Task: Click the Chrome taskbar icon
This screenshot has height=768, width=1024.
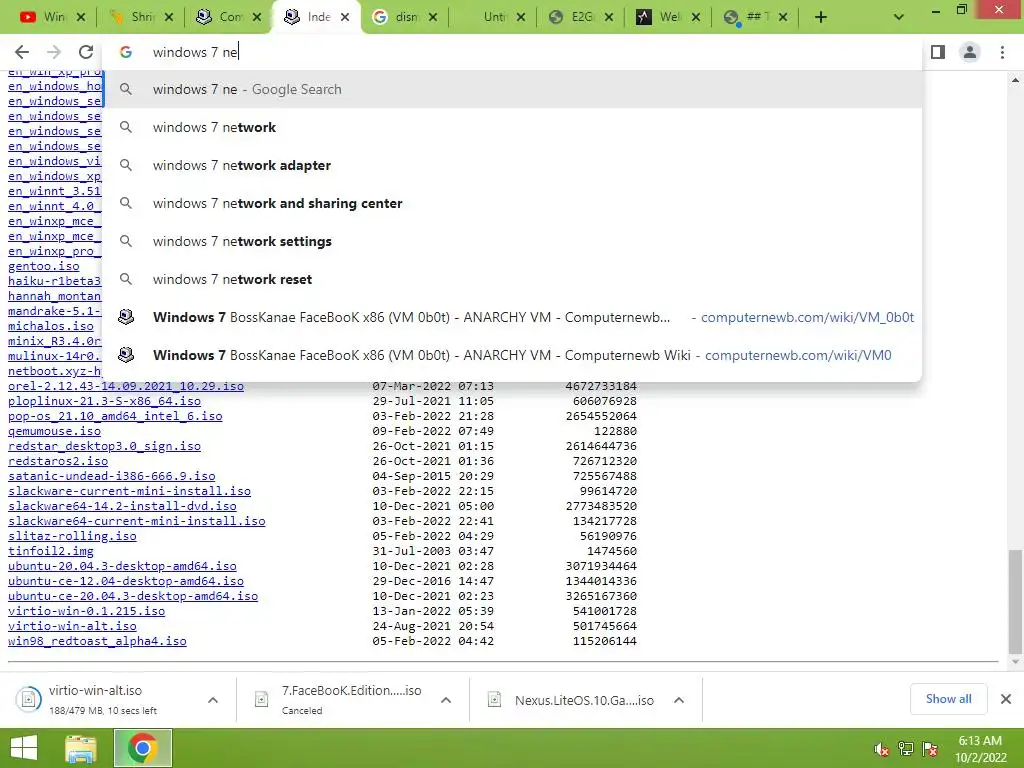Action: point(142,748)
